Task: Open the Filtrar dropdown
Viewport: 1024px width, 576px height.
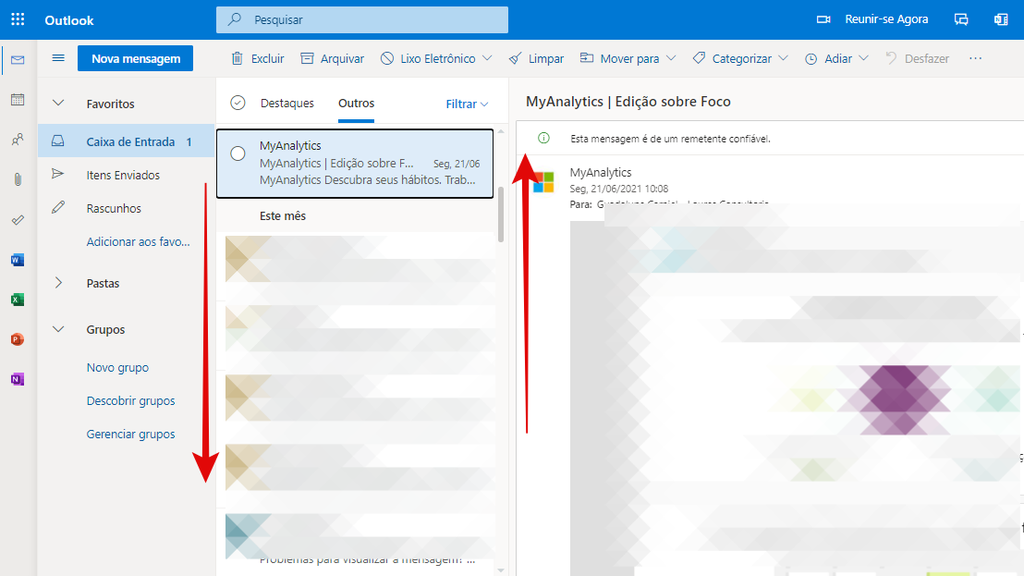Action: click(467, 104)
